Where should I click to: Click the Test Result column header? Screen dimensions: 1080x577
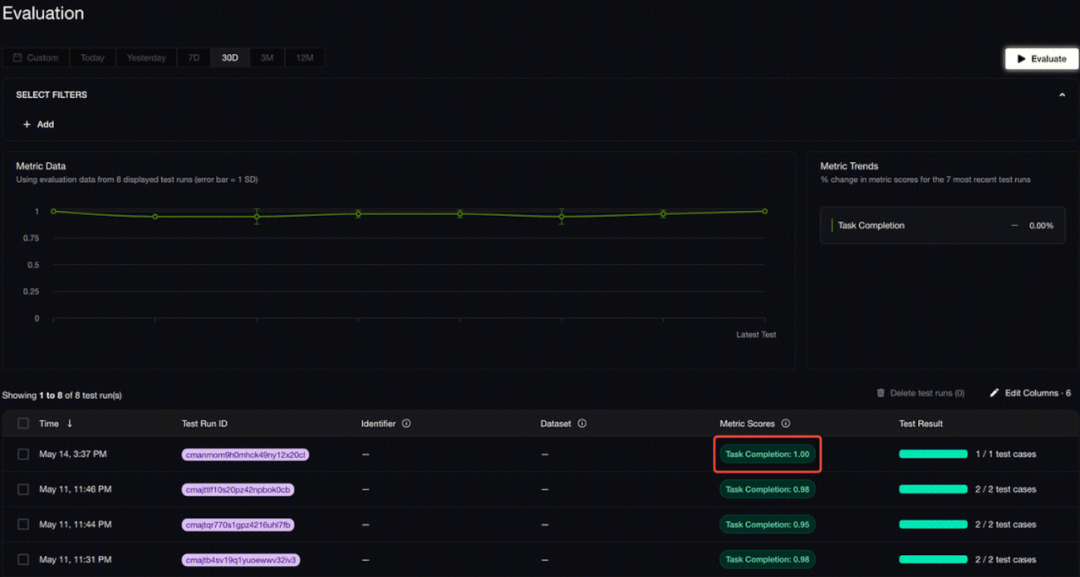click(x=921, y=423)
